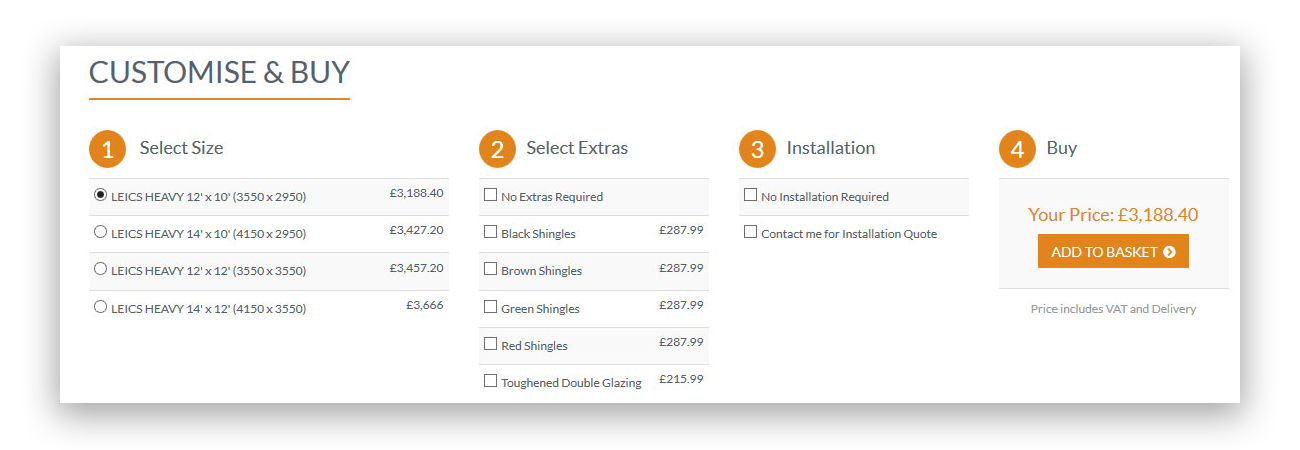Screen dimensions: 1300x450
Task: Check the Brown Shingles option
Action: (490, 269)
